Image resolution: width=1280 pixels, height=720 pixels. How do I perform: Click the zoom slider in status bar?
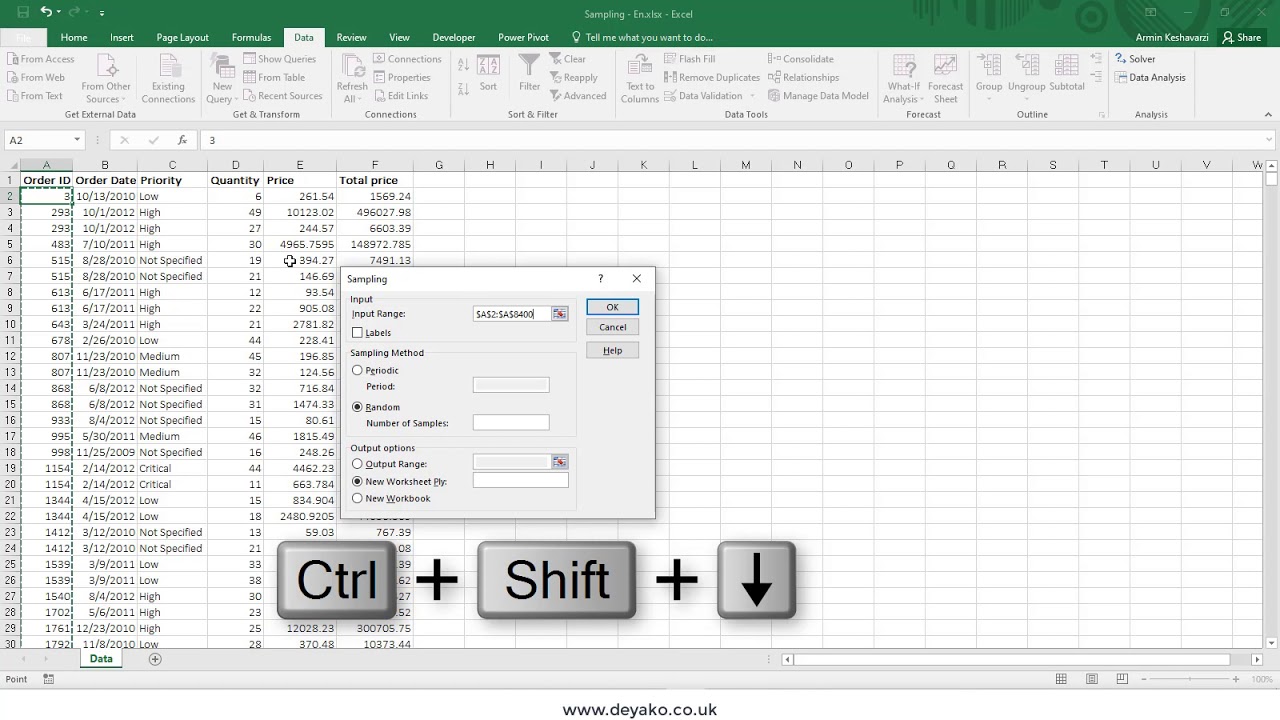[x=1188, y=679]
